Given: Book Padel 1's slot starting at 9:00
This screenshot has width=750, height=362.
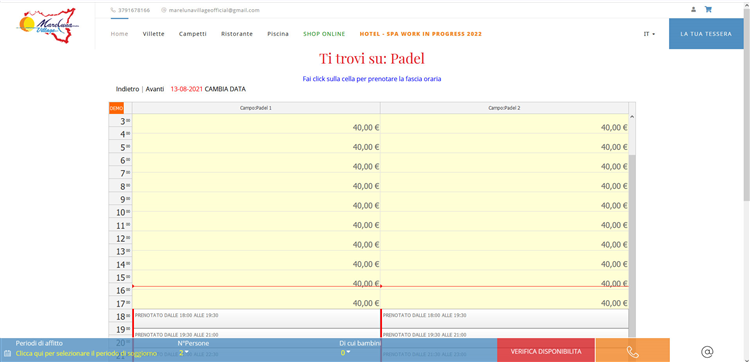Looking at the screenshot, I should coord(256,202).
